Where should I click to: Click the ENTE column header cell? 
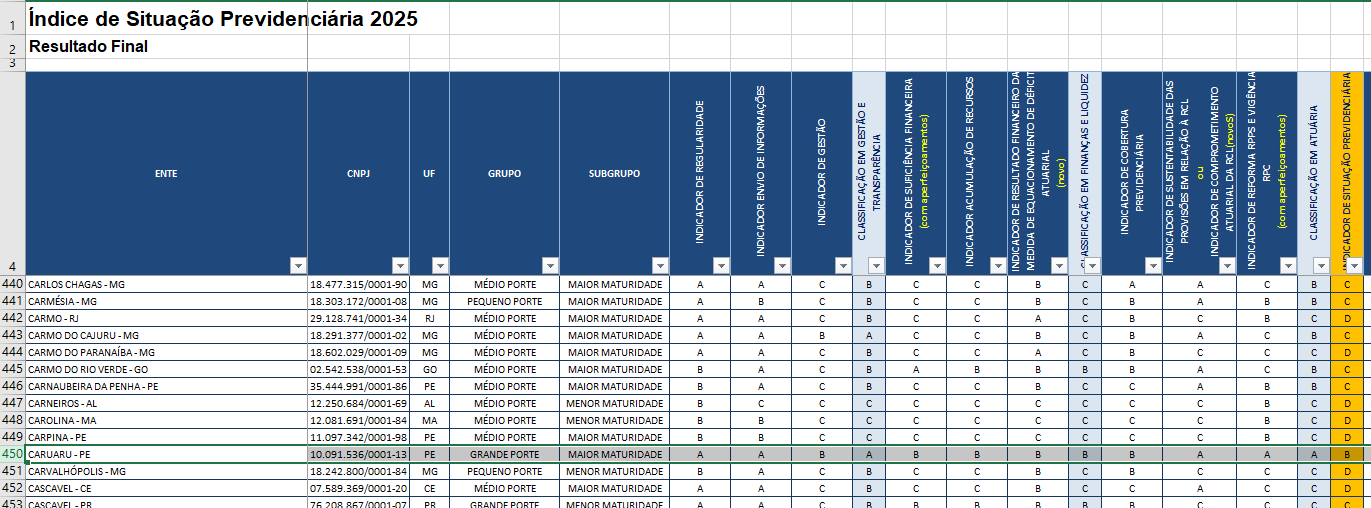pyautogui.click(x=166, y=173)
